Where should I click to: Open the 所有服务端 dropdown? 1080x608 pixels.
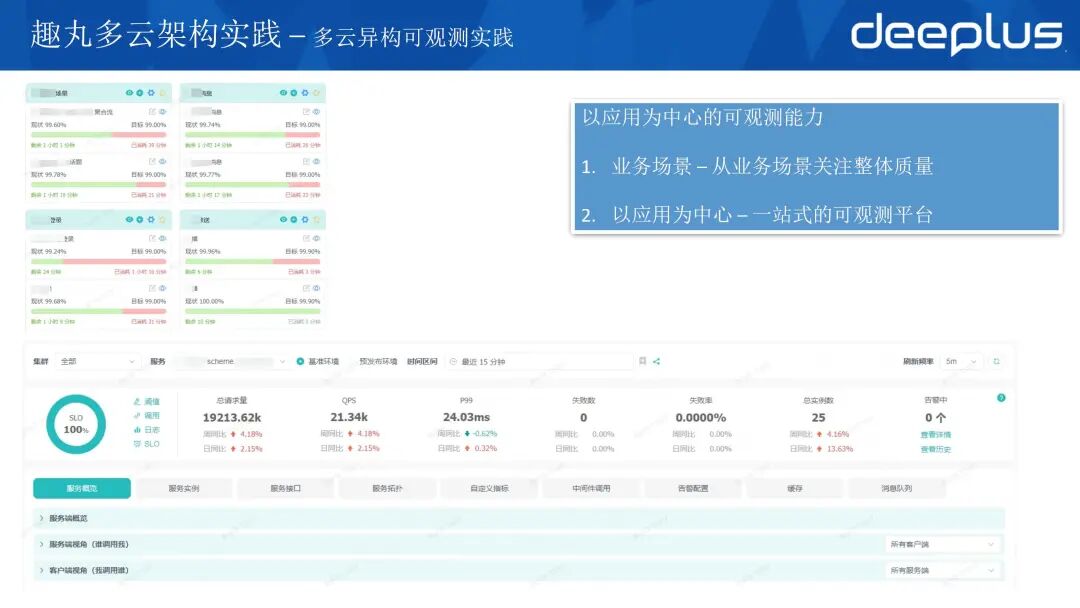click(942, 571)
